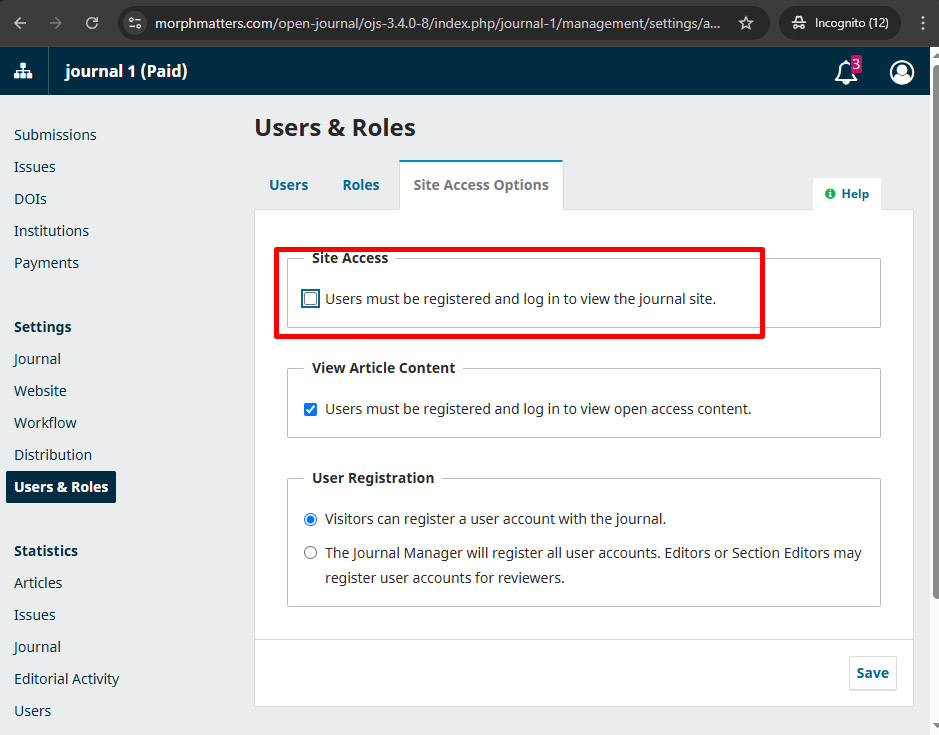Viewport: 939px width, 735px height.
Task: Reload the page with refresh icon
Action: 92,23
